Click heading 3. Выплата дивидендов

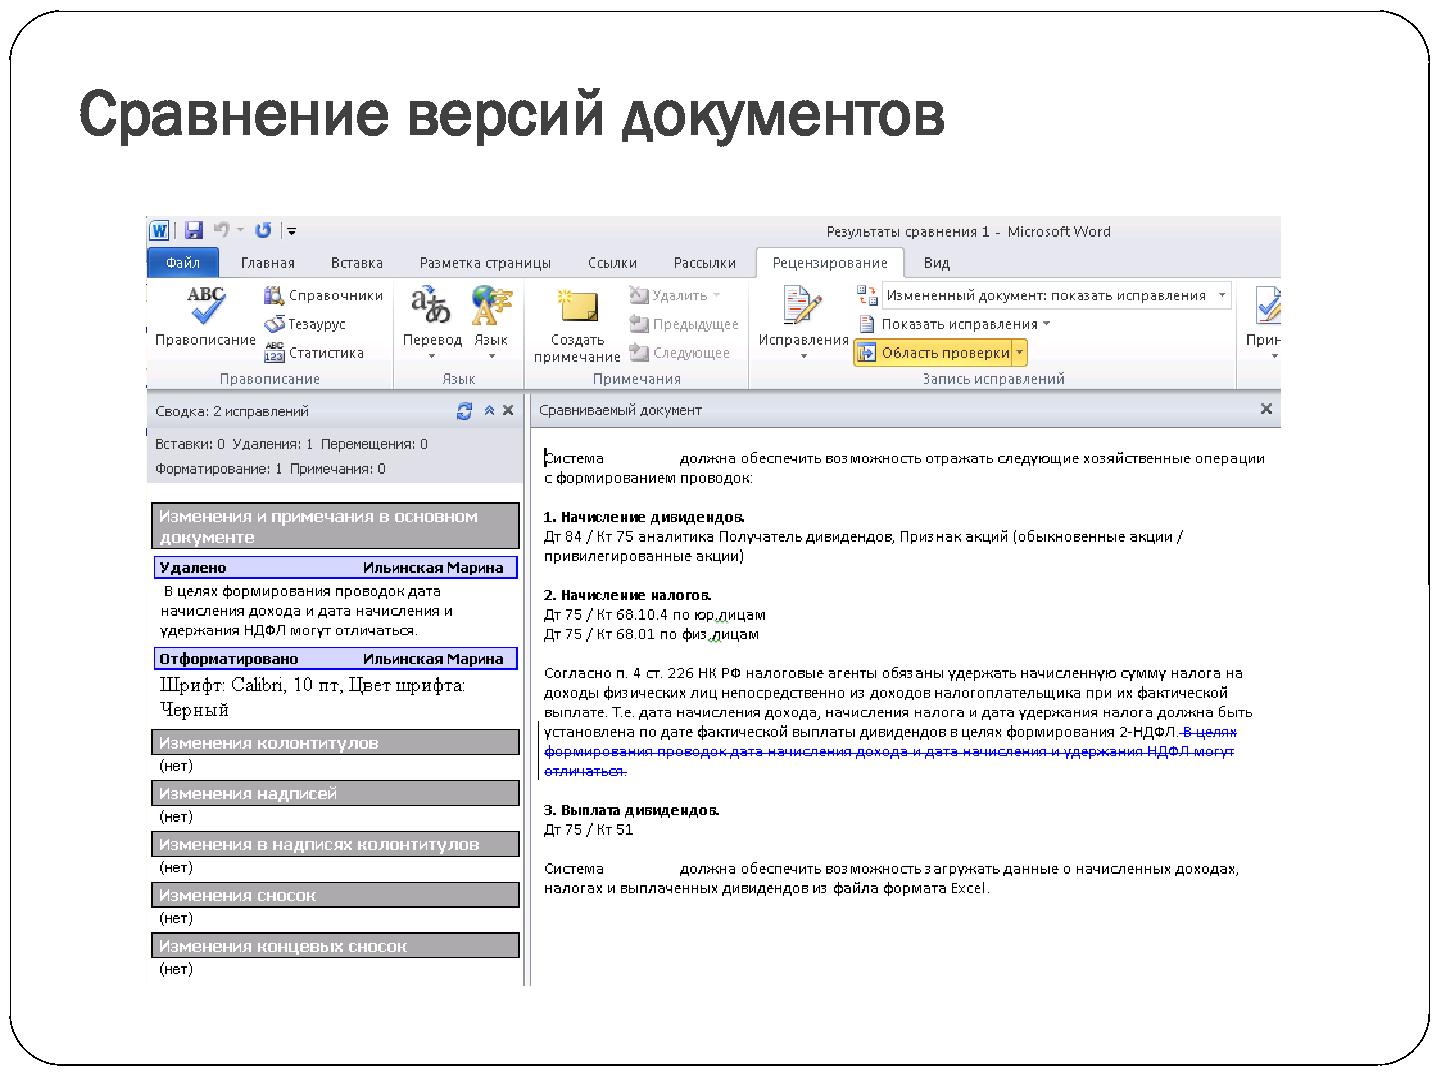click(632, 810)
